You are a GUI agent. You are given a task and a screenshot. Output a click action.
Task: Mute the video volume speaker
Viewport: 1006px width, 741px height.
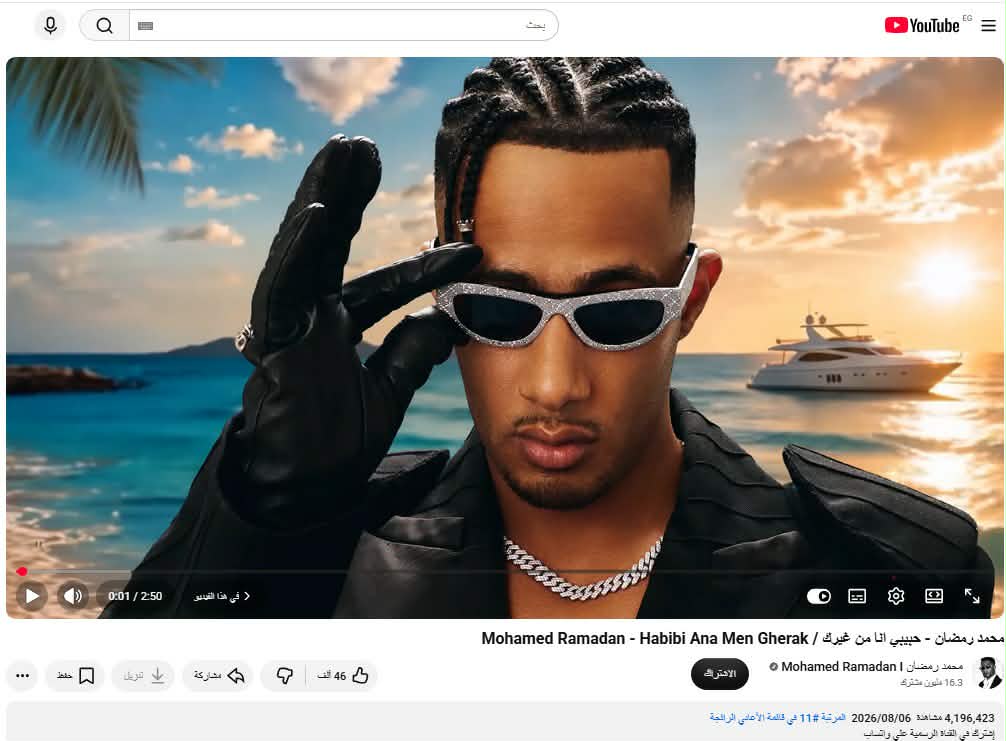pos(73,596)
